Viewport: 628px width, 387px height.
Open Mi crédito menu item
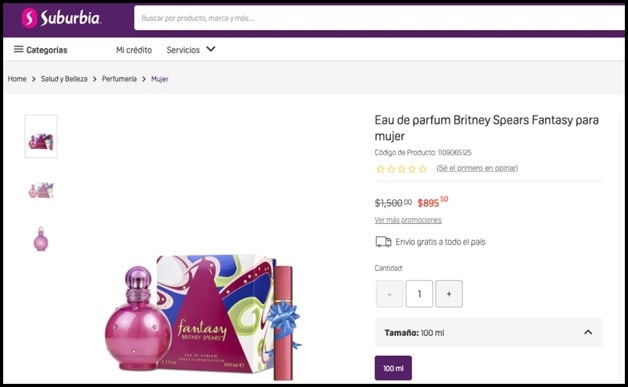[x=134, y=50]
